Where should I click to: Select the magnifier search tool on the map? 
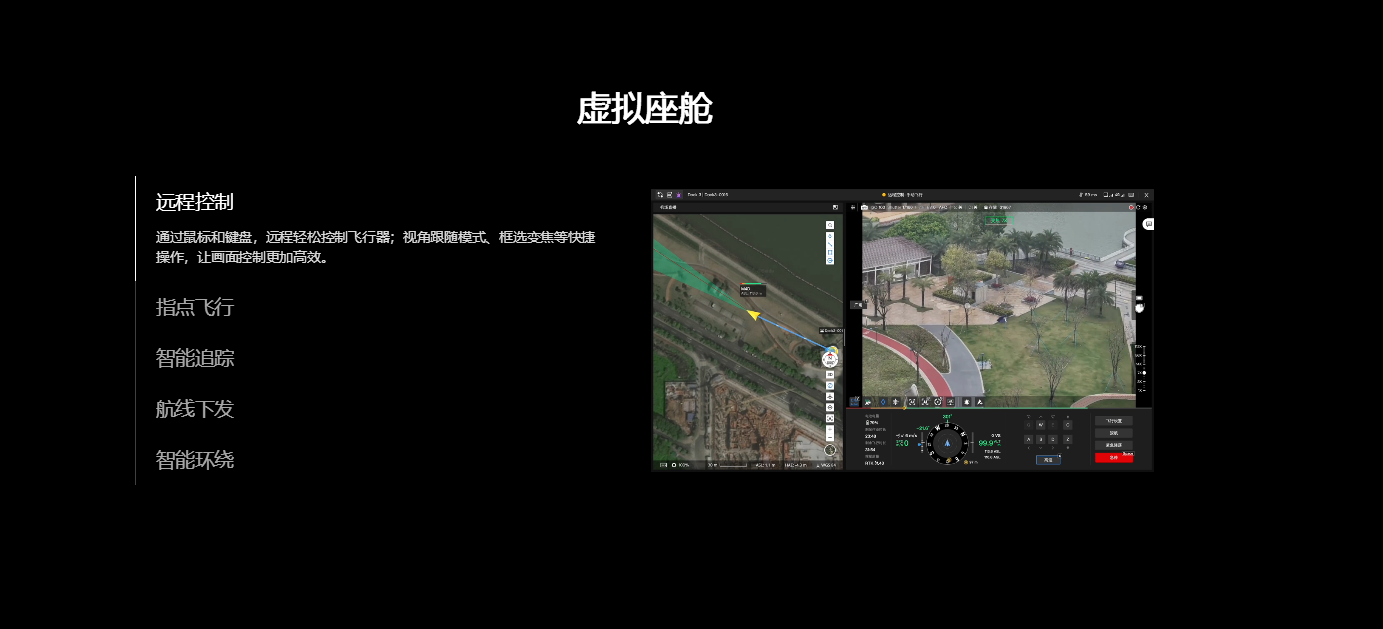[830, 224]
